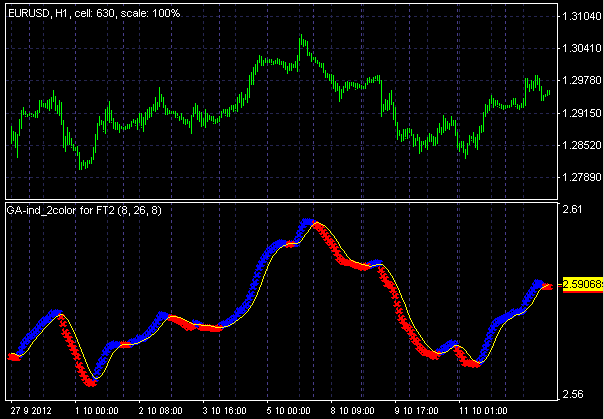The image size is (604, 419).
Task: Click price level 1.30410 on axis
Action: click(x=582, y=48)
